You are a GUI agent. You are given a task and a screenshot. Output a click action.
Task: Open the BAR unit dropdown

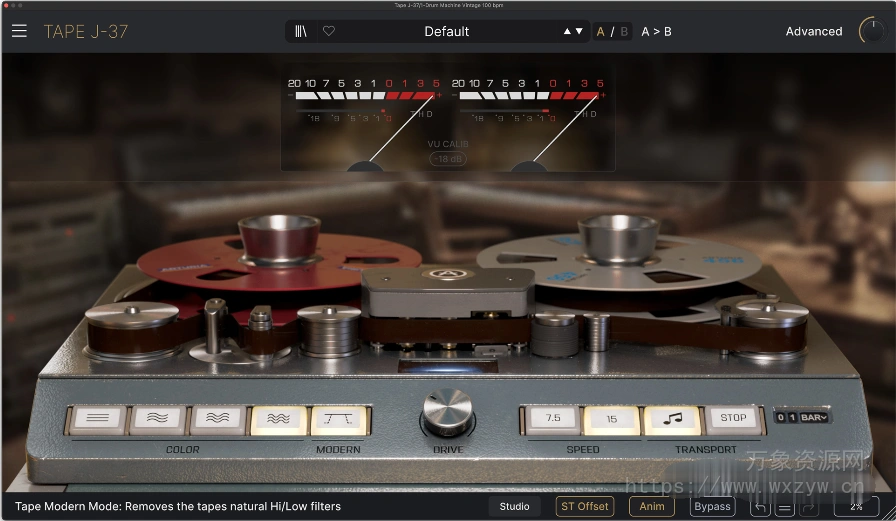(814, 417)
